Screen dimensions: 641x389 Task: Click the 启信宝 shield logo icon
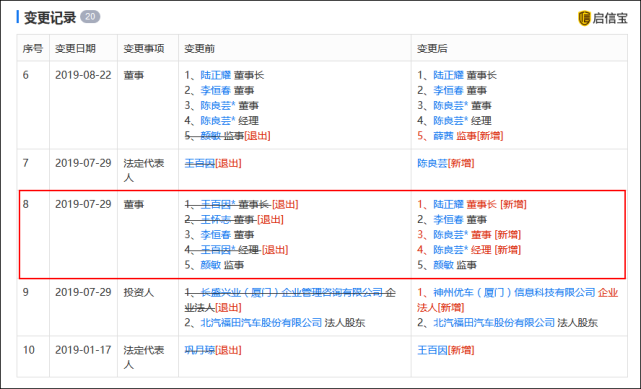click(584, 18)
